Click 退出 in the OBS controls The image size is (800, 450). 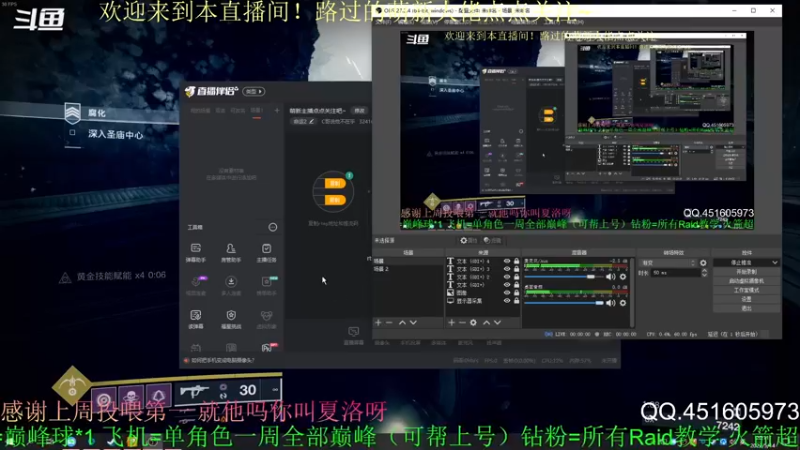coord(746,309)
